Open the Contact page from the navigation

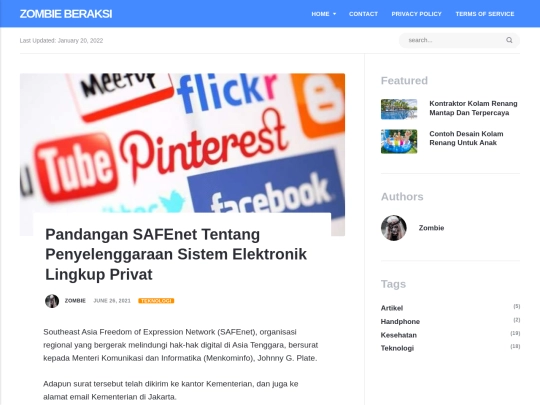363,14
